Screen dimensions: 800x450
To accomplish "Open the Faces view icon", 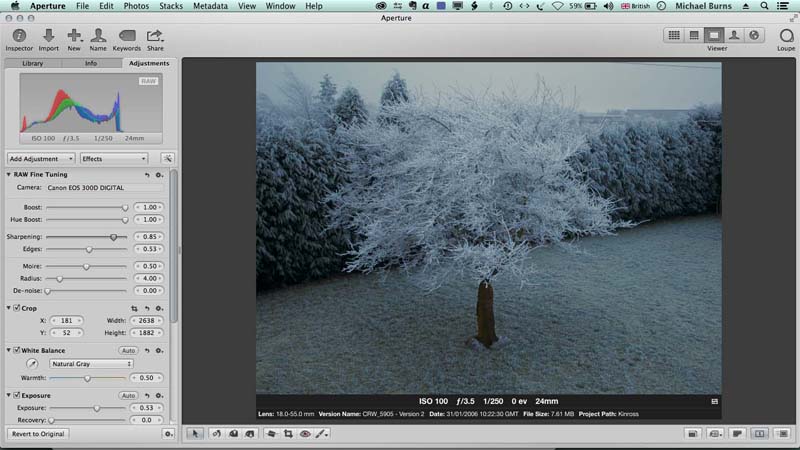I will pos(734,35).
